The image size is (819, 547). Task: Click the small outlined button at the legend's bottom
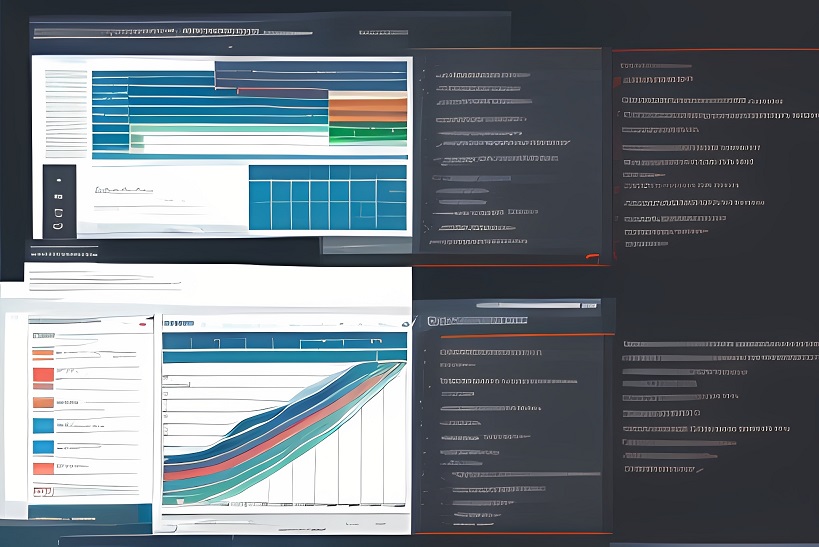point(42,491)
